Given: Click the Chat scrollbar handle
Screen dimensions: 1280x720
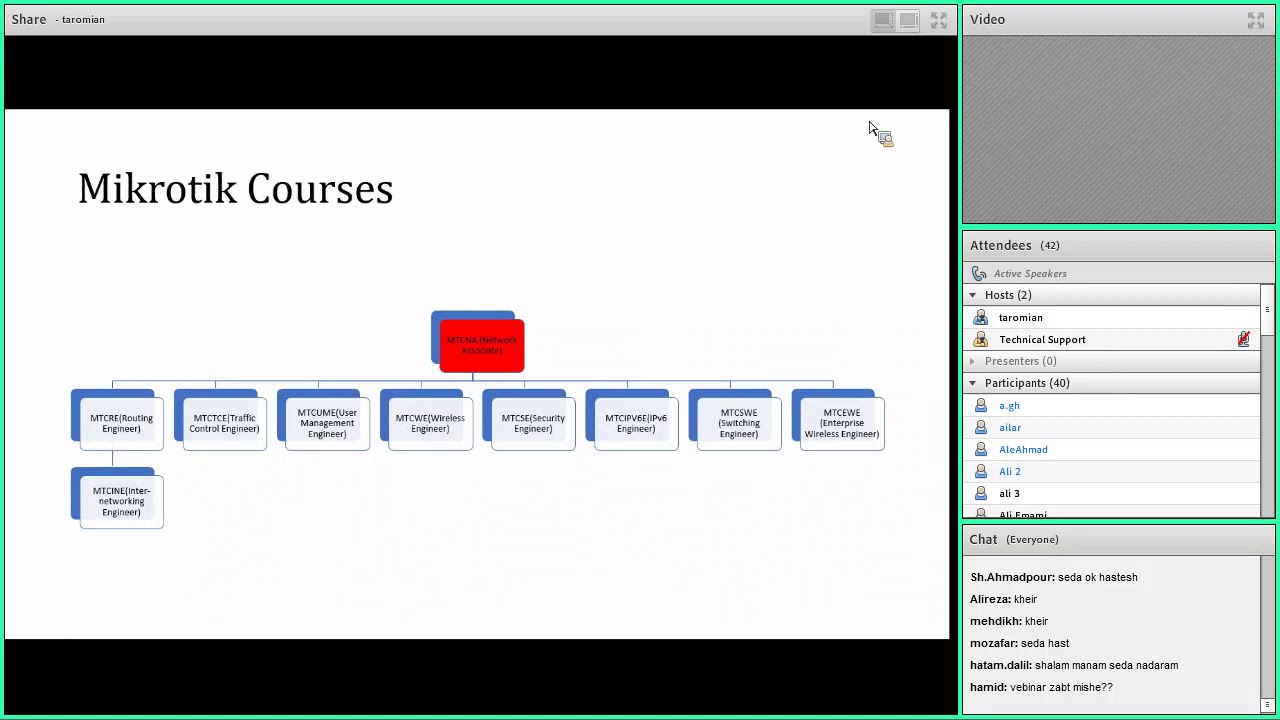Looking at the screenshot, I should 1267,705.
